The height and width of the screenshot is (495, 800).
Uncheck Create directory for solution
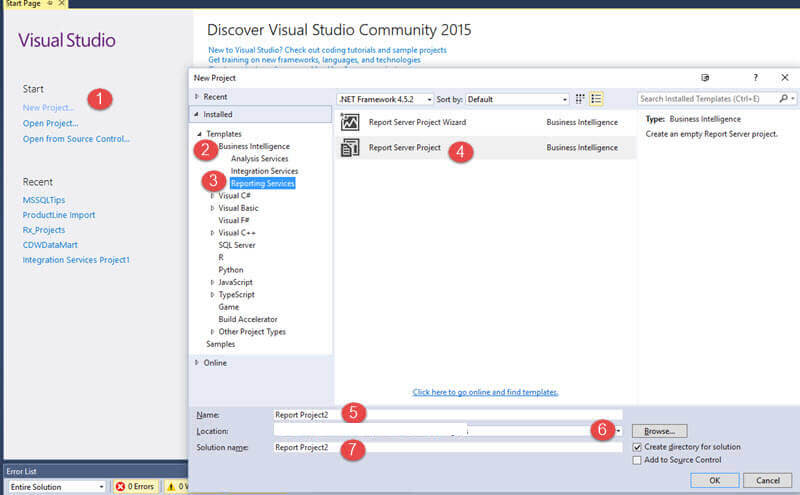638,447
